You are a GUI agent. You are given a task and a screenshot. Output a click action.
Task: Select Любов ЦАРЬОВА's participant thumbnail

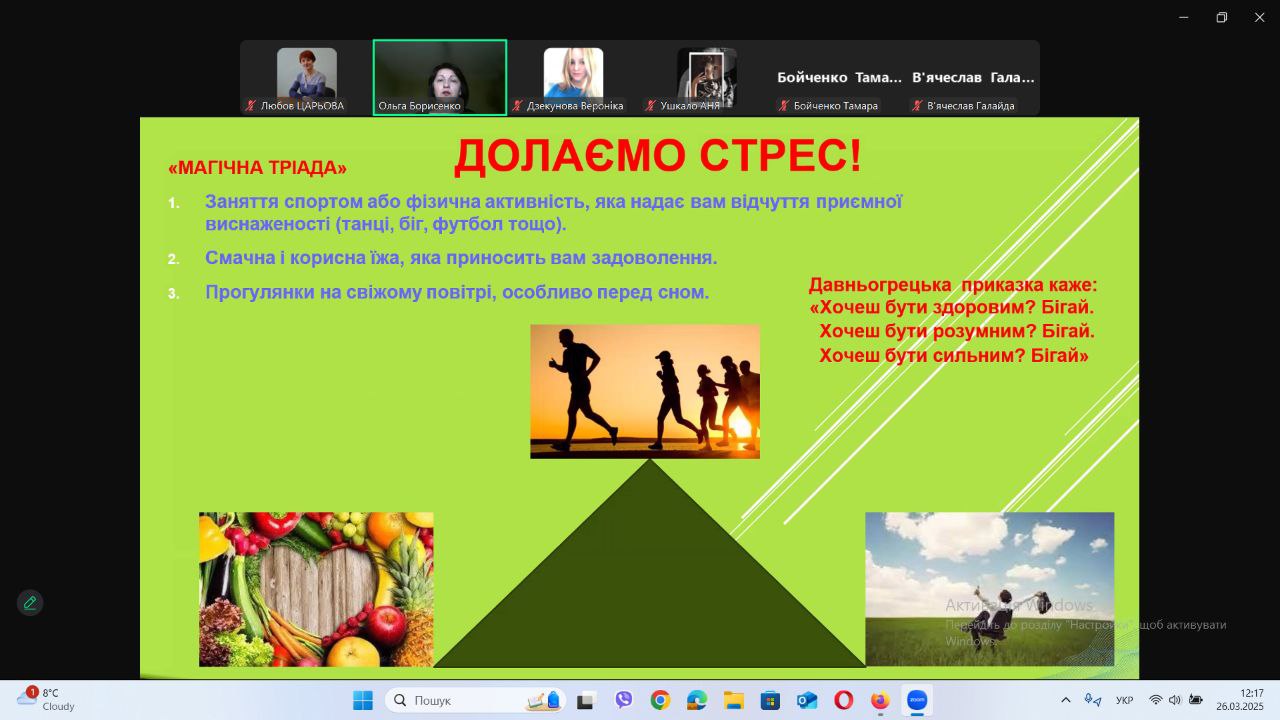[306, 78]
